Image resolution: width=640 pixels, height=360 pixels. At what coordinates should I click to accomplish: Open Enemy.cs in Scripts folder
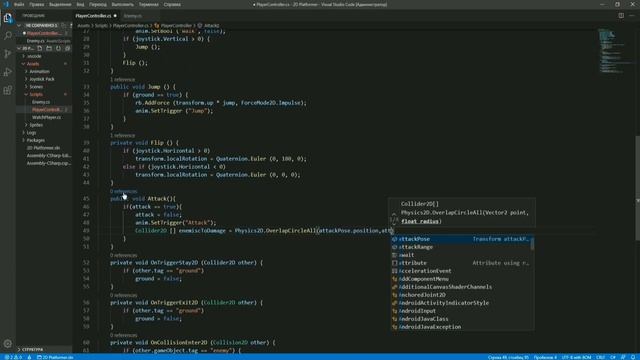click(x=44, y=102)
